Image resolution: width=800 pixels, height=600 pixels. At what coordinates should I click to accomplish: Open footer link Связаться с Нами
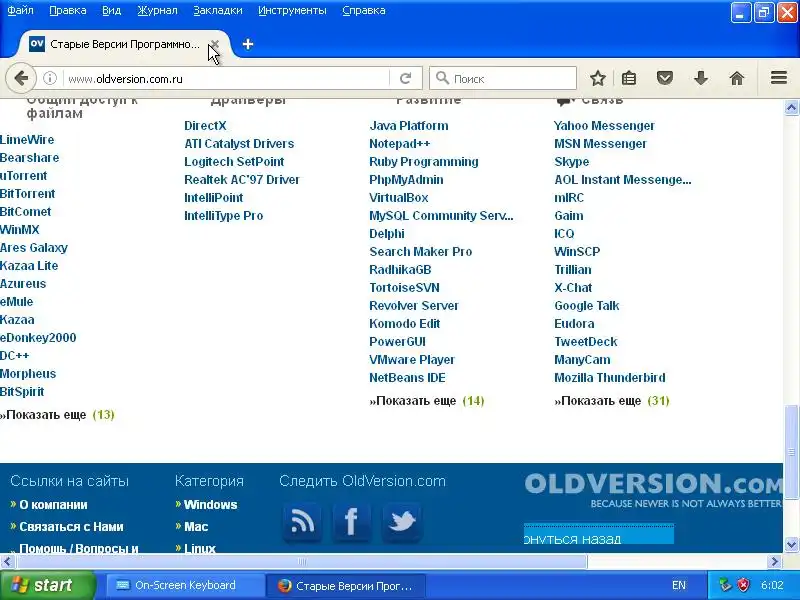pyautogui.click(x=71, y=527)
